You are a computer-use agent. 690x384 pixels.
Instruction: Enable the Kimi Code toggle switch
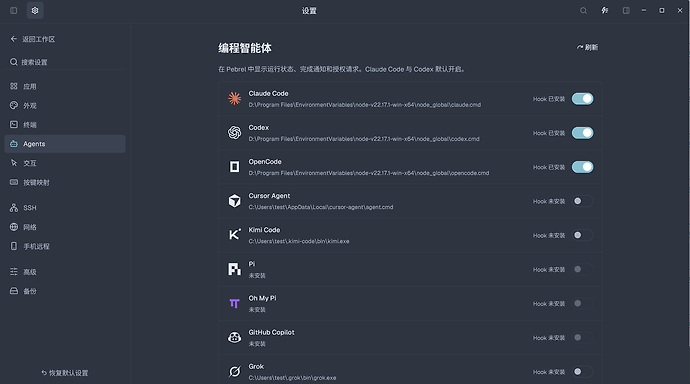pos(582,235)
